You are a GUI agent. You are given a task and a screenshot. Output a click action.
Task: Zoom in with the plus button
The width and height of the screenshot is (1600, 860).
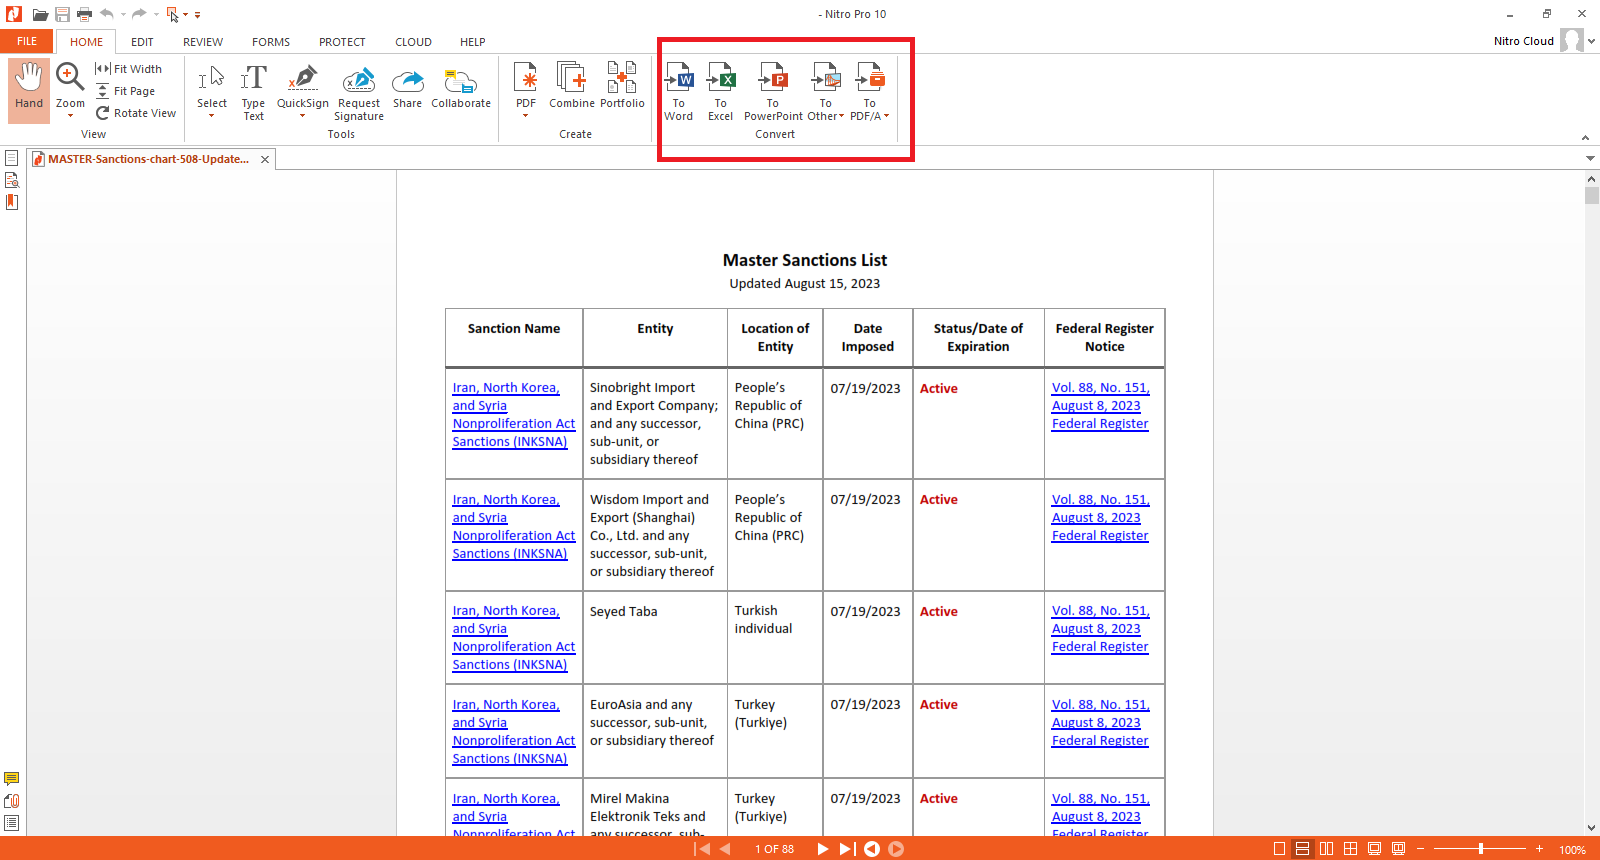coord(1539,849)
